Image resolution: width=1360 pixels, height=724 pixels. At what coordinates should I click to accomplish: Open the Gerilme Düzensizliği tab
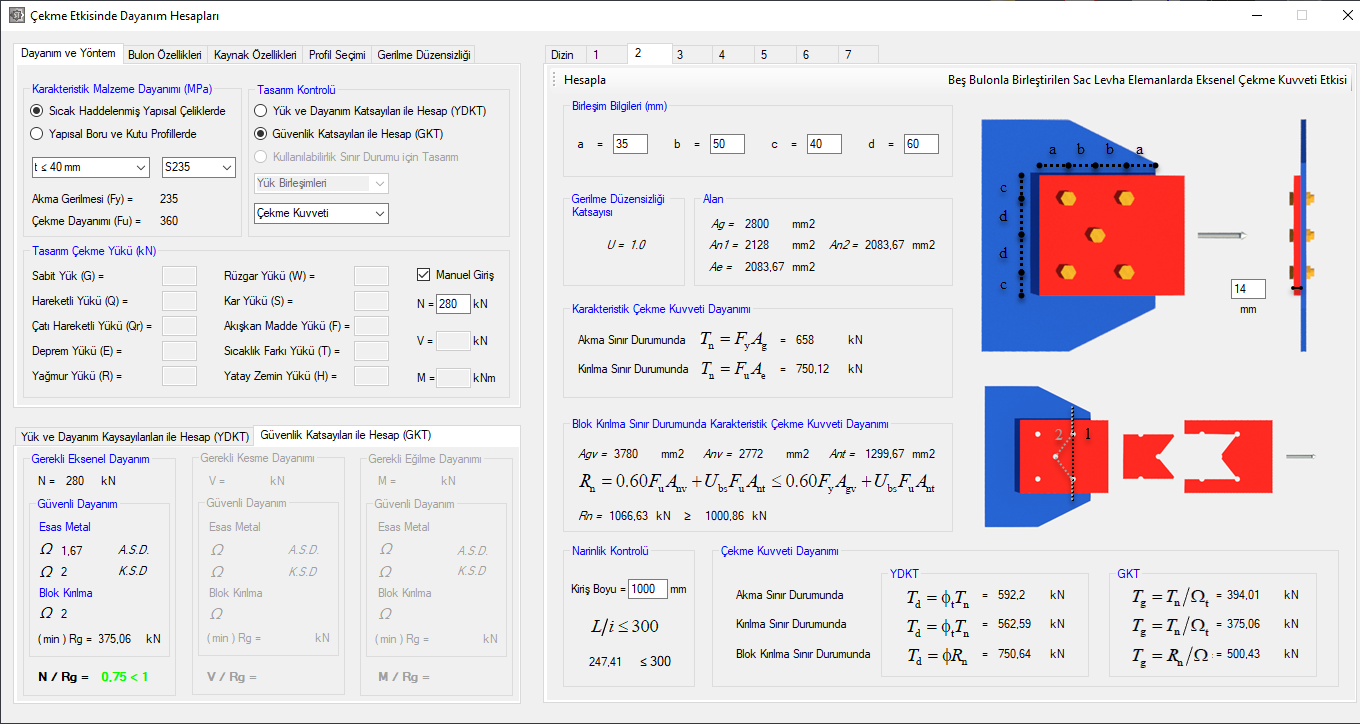point(424,55)
